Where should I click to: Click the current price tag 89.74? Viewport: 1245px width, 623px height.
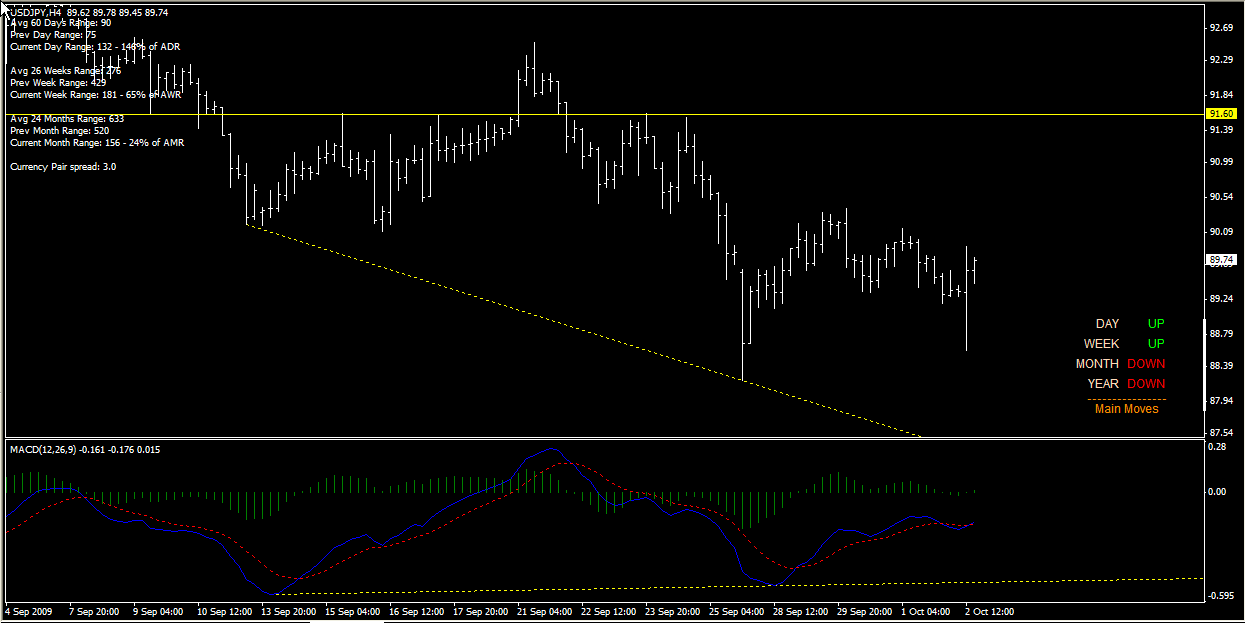(1221, 259)
